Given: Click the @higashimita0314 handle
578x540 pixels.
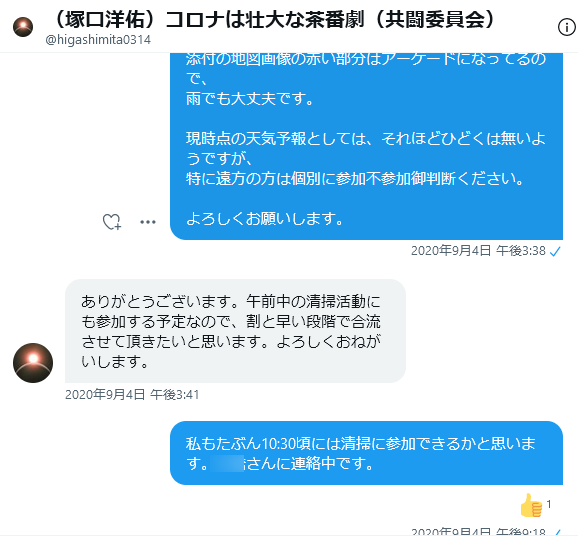Looking at the screenshot, I should (x=98, y=40).
